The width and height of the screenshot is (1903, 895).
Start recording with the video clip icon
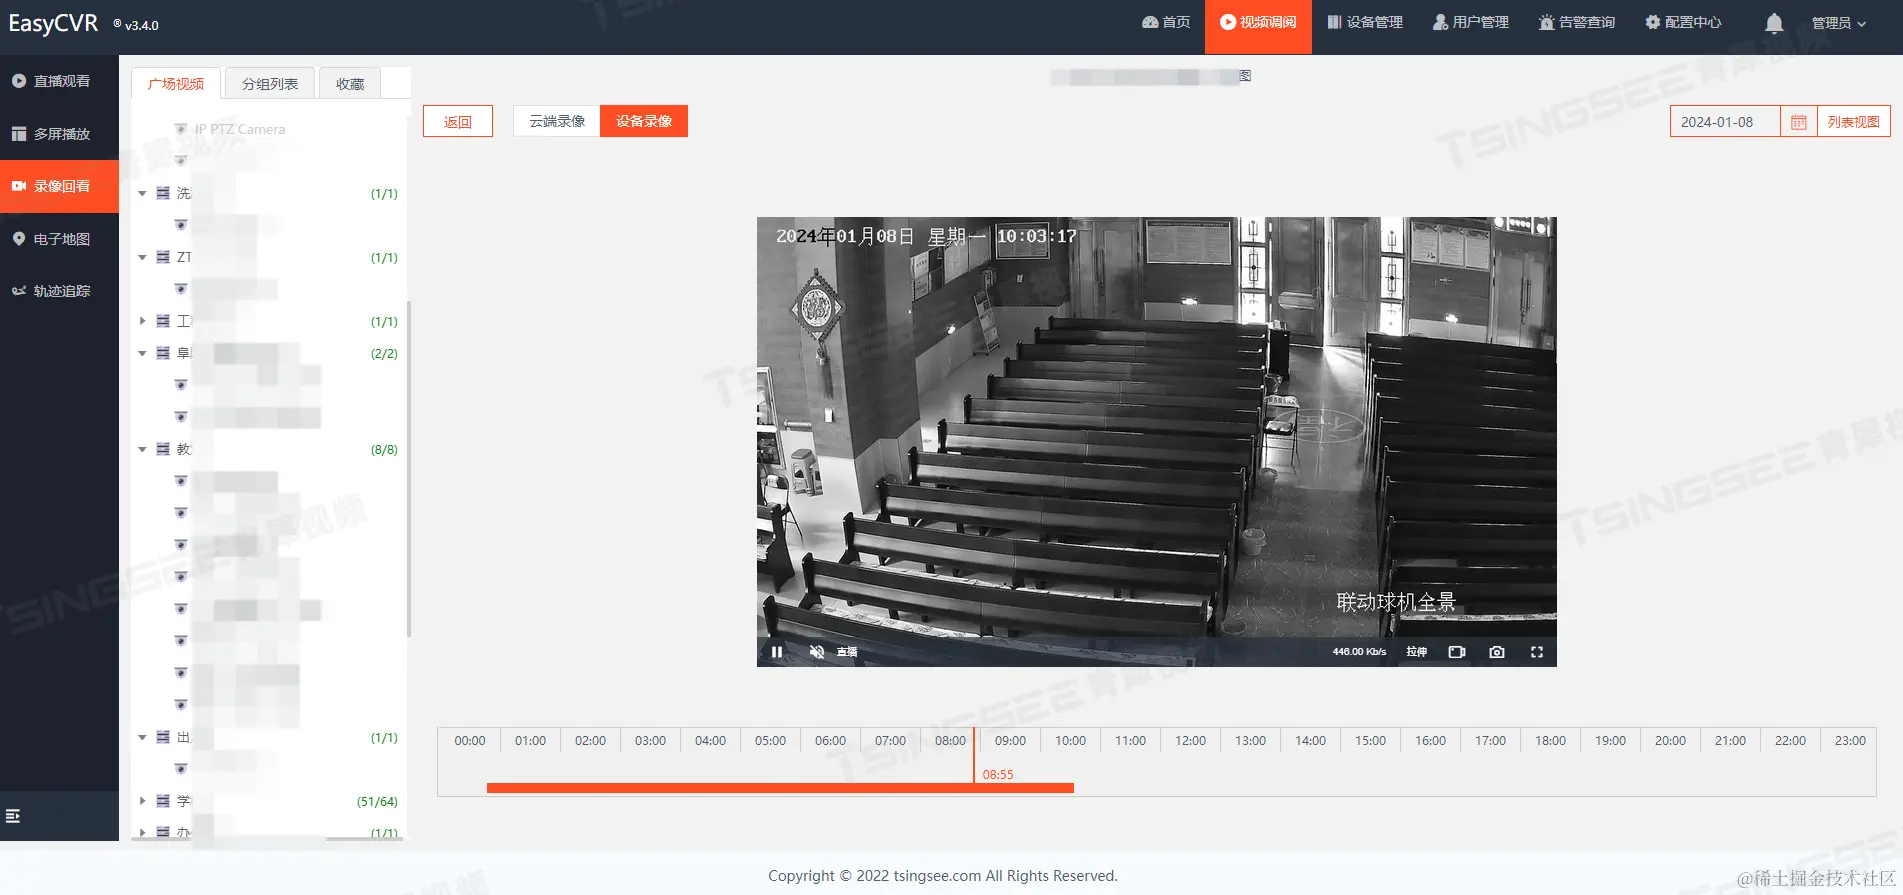(1457, 652)
